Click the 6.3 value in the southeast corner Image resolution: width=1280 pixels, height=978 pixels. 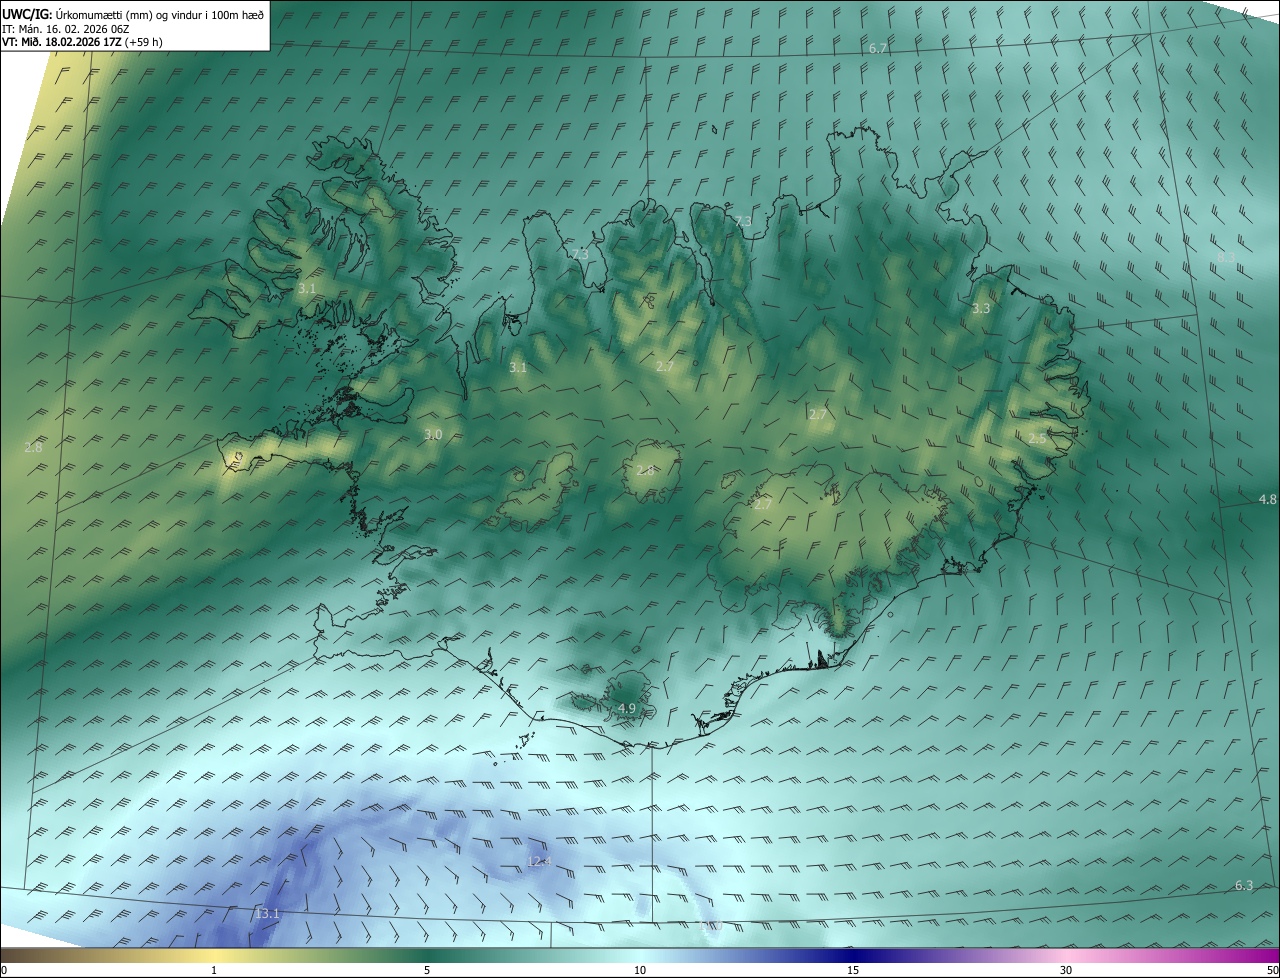coord(1244,885)
